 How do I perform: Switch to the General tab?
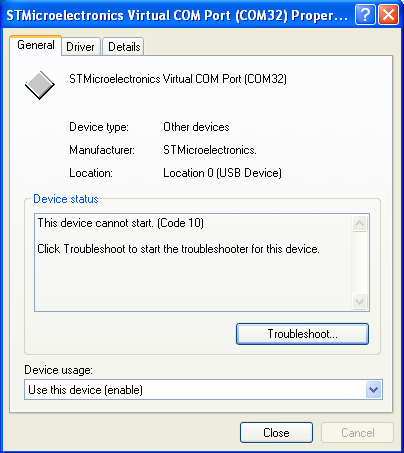tap(36, 45)
